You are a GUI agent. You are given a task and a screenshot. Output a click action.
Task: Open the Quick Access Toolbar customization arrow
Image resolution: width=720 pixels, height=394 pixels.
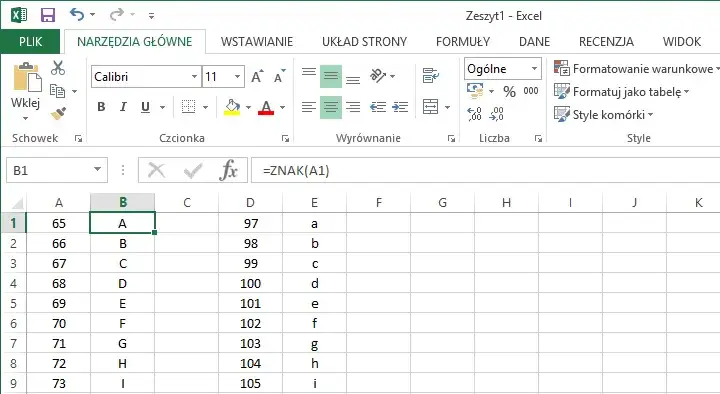[x=152, y=16]
